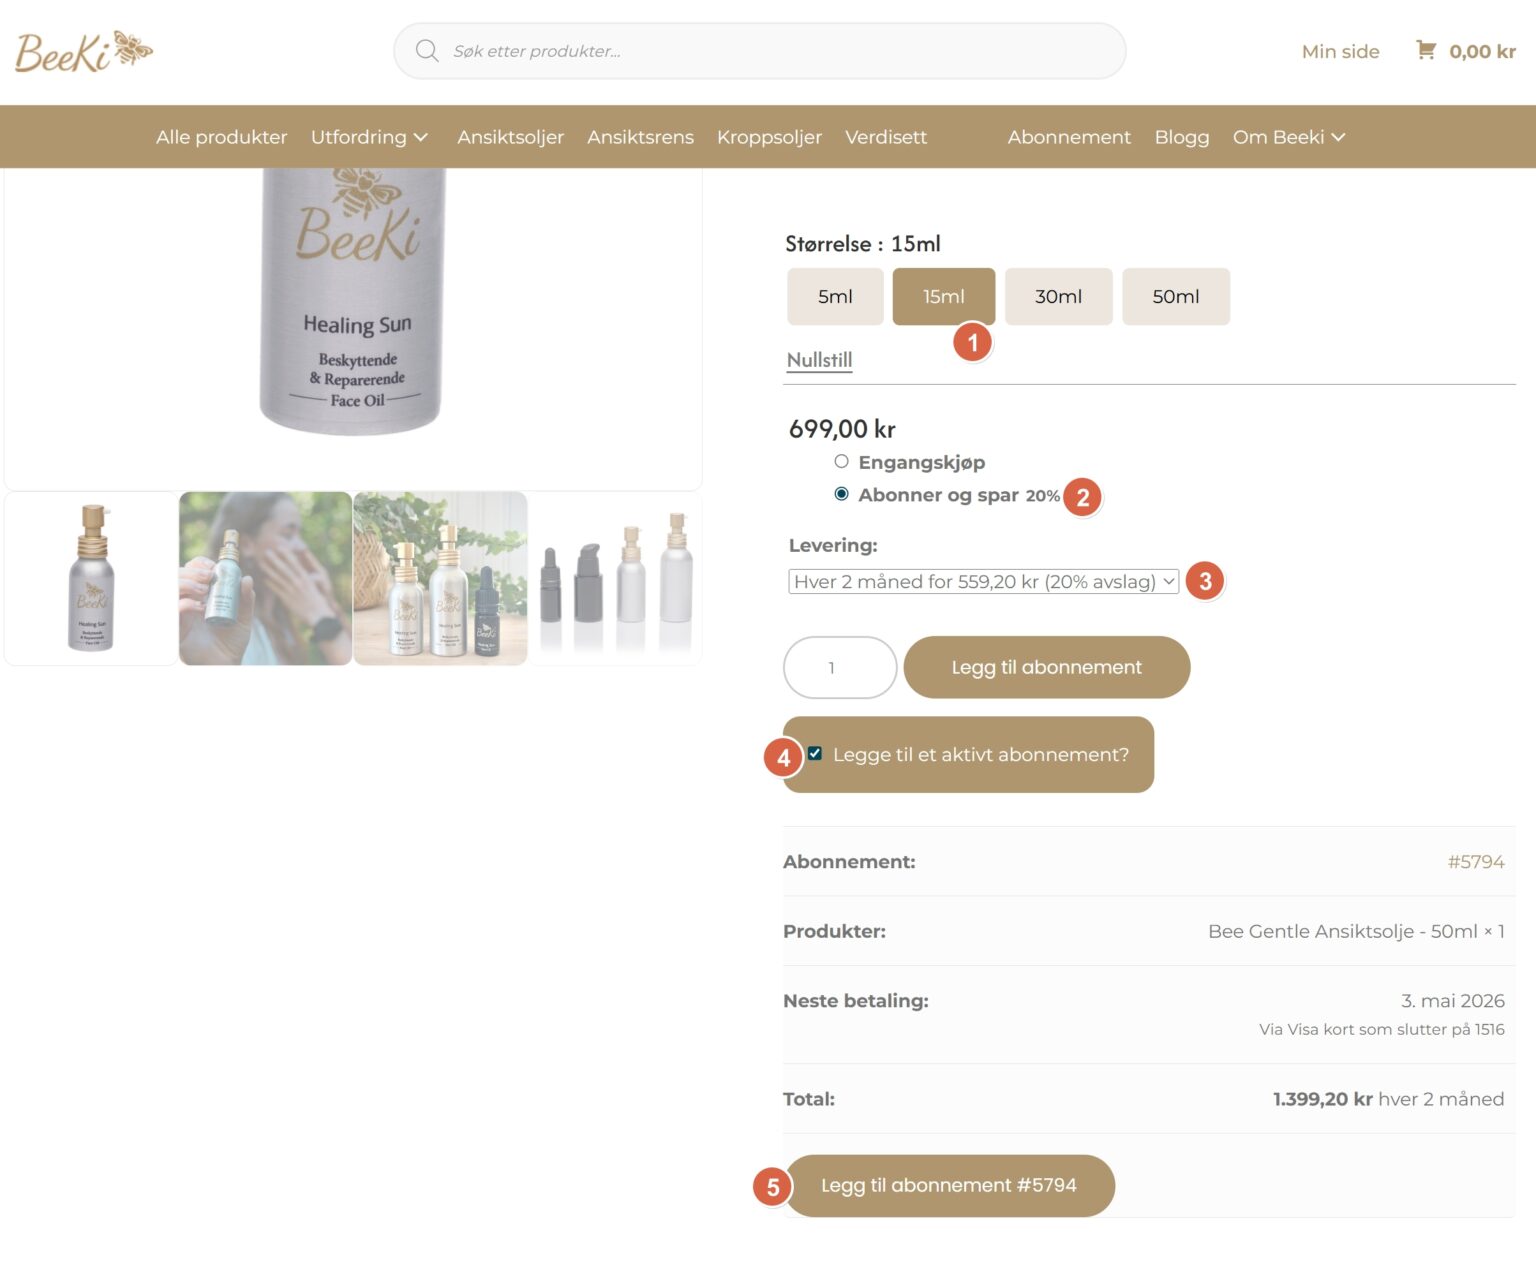Open the Levering frequency dropdown
The width and height of the screenshot is (1536, 1265).
(983, 581)
